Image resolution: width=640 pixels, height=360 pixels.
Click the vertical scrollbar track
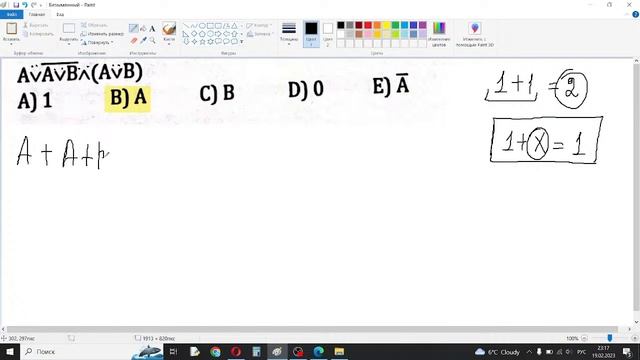tap(636, 187)
